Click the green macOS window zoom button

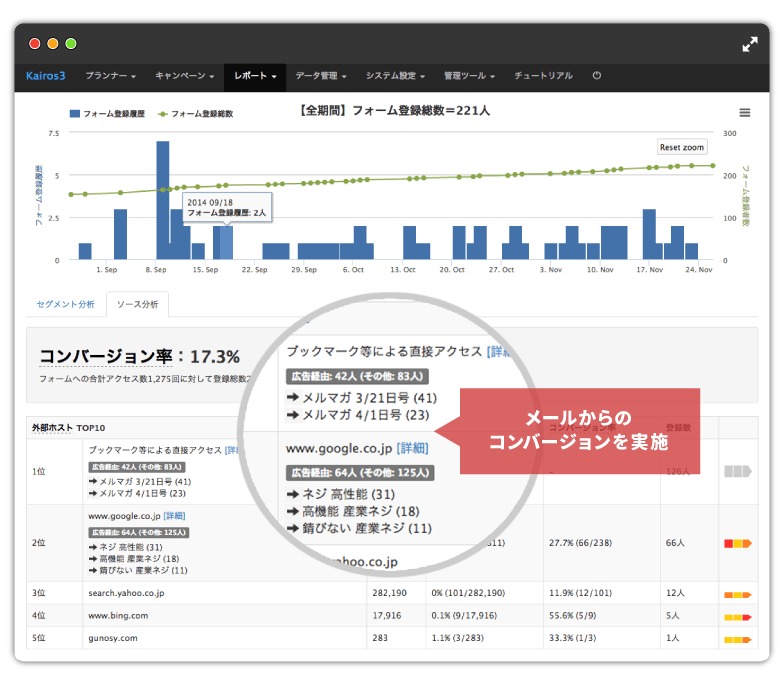tap(70, 44)
